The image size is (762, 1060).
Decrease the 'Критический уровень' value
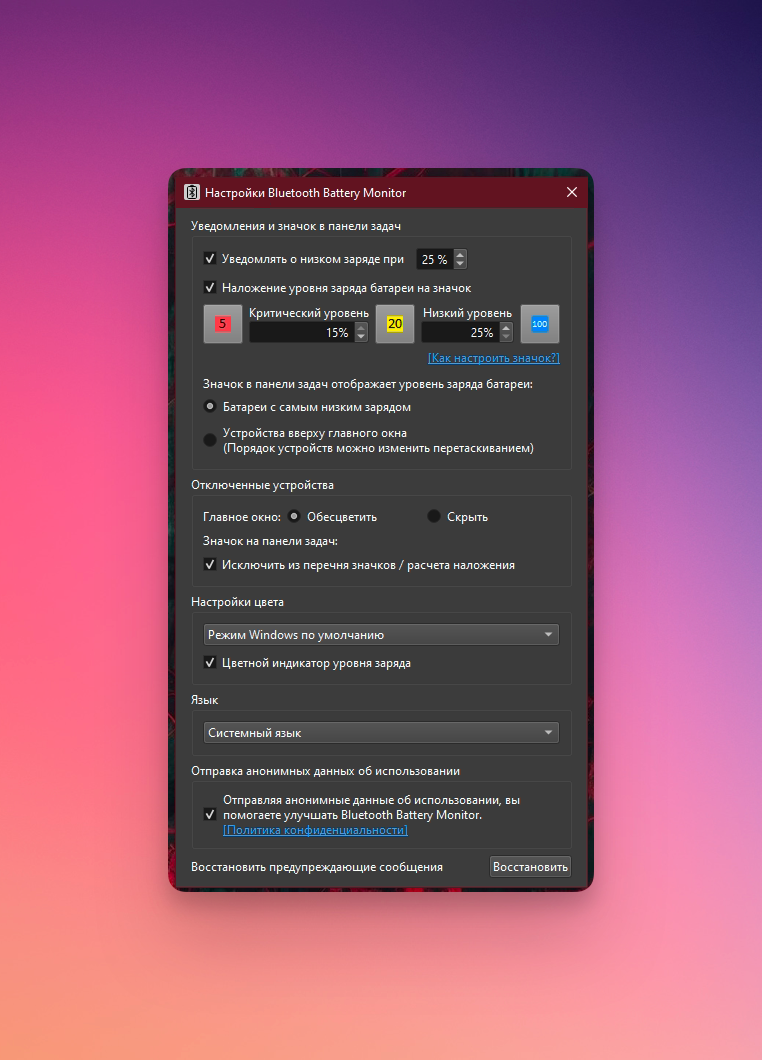(361, 337)
